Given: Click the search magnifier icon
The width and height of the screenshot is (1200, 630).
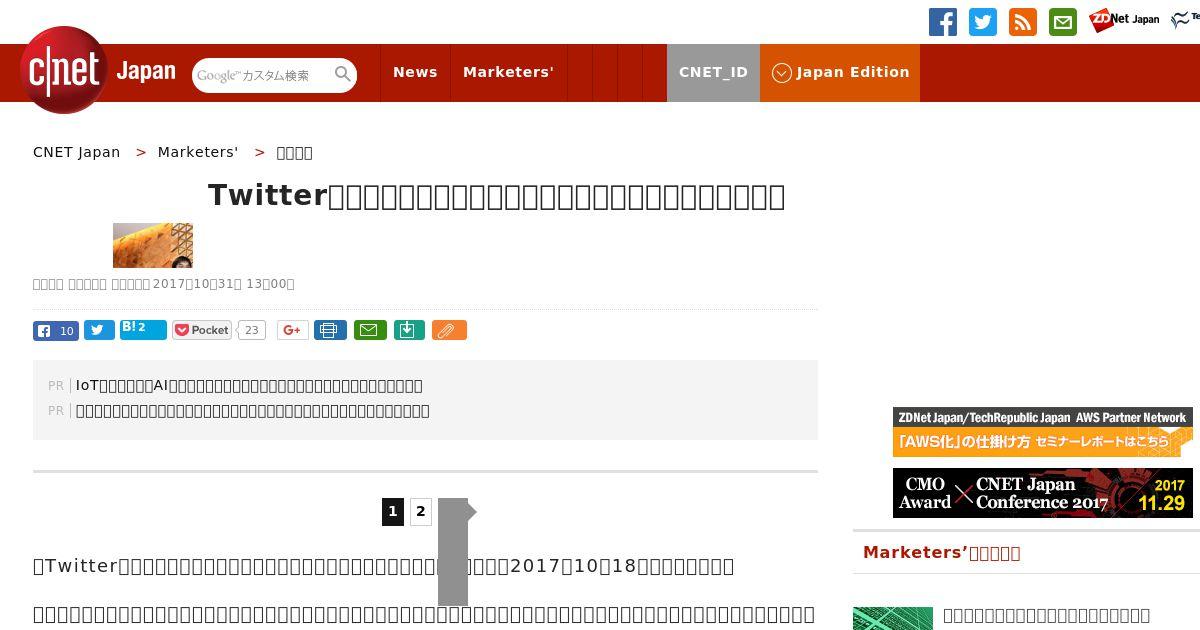Looking at the screenshot, I should 343,75.
